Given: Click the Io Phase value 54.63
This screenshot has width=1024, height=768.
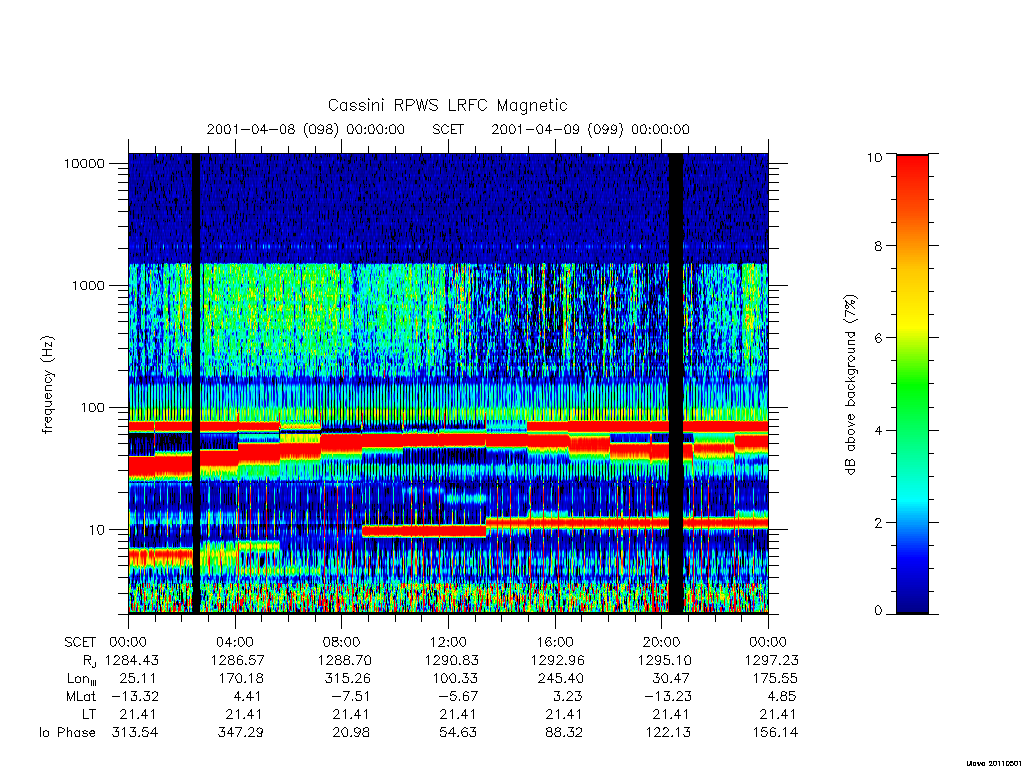Looking at the screenshot, I should coord(457,733).
